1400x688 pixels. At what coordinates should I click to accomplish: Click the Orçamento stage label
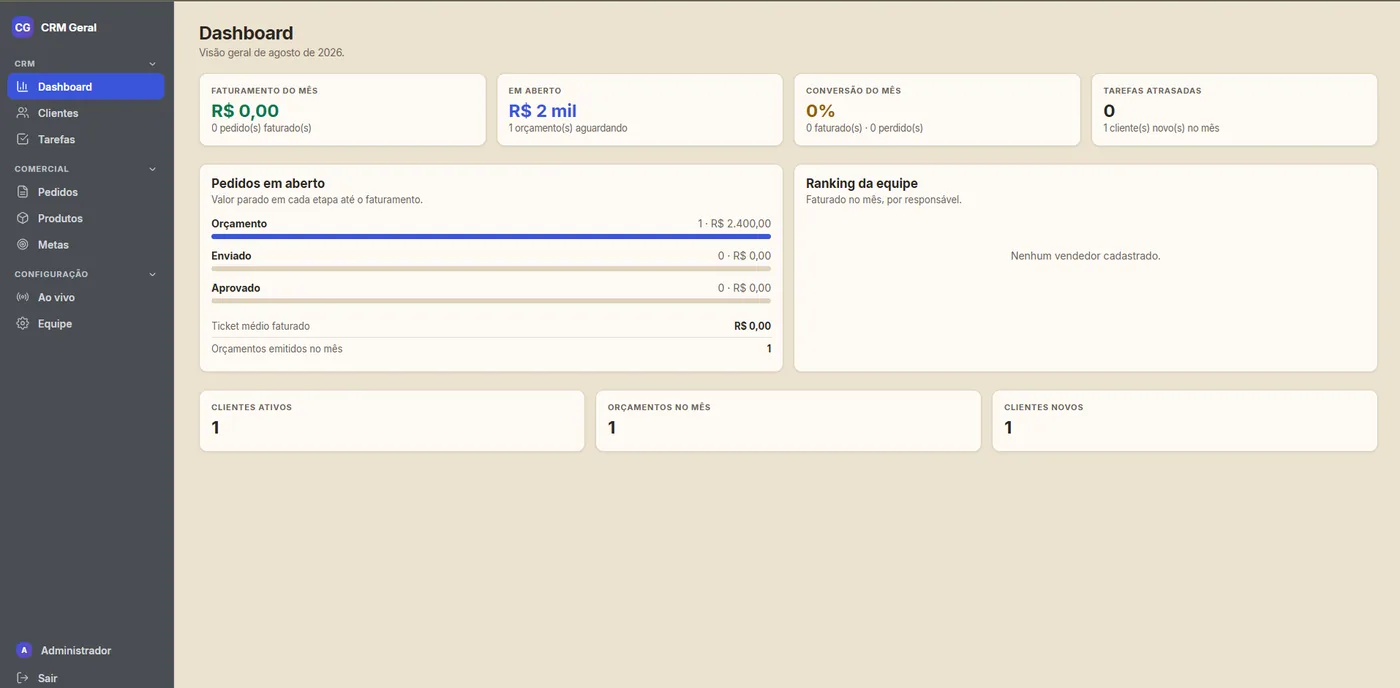point(239,224)
